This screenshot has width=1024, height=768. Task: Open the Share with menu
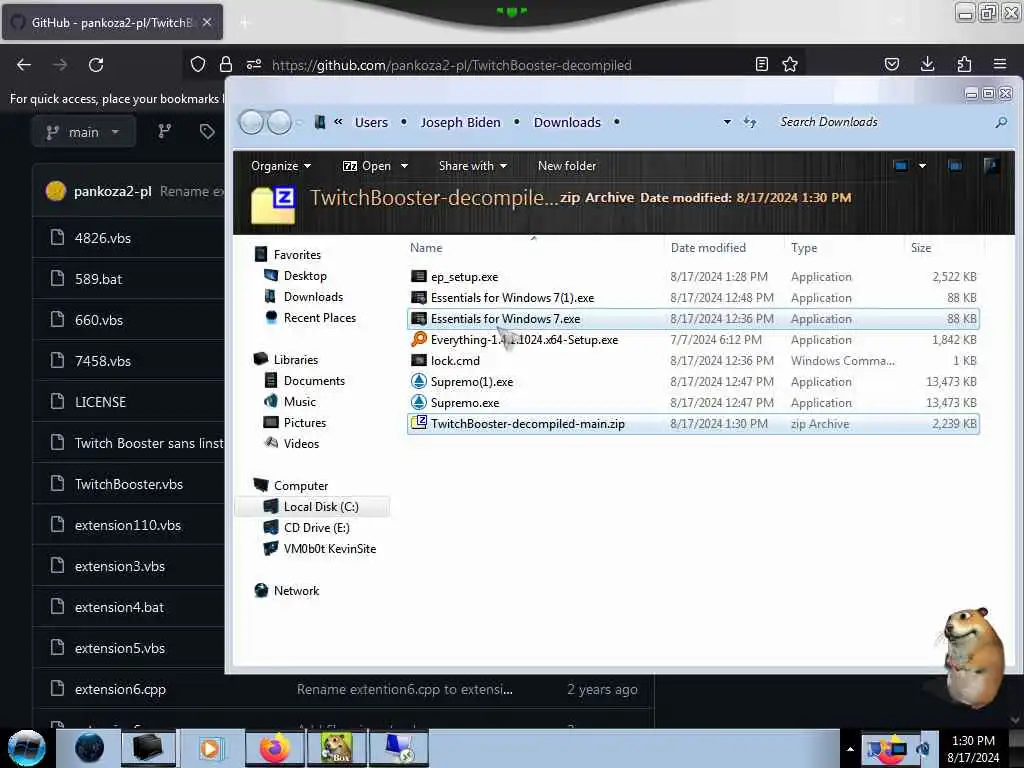(x=473, y=166)
